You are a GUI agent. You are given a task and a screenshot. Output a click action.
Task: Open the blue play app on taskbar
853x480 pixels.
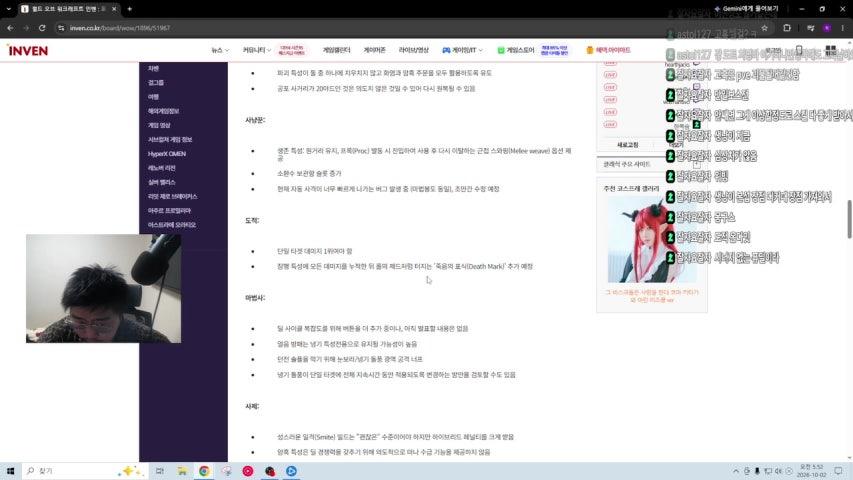tap(291, 471)
